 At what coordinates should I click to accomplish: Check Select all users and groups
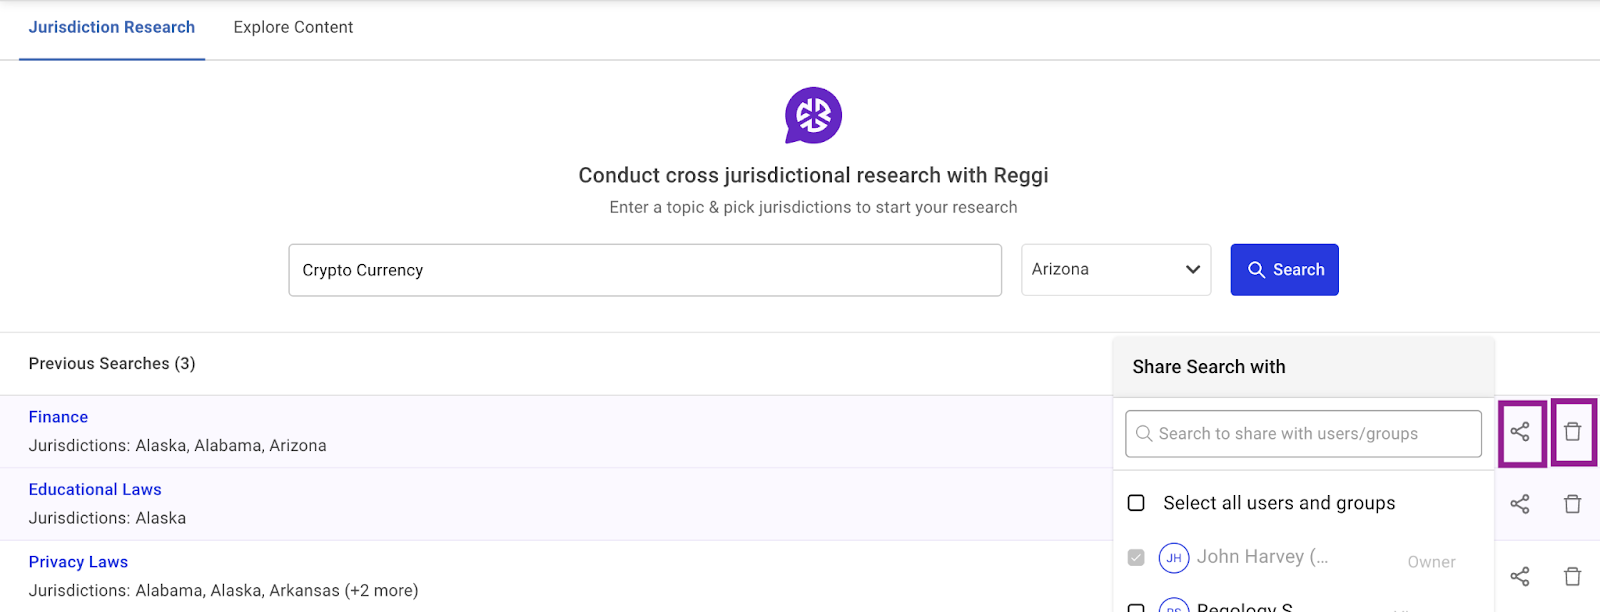[1136, 503]
